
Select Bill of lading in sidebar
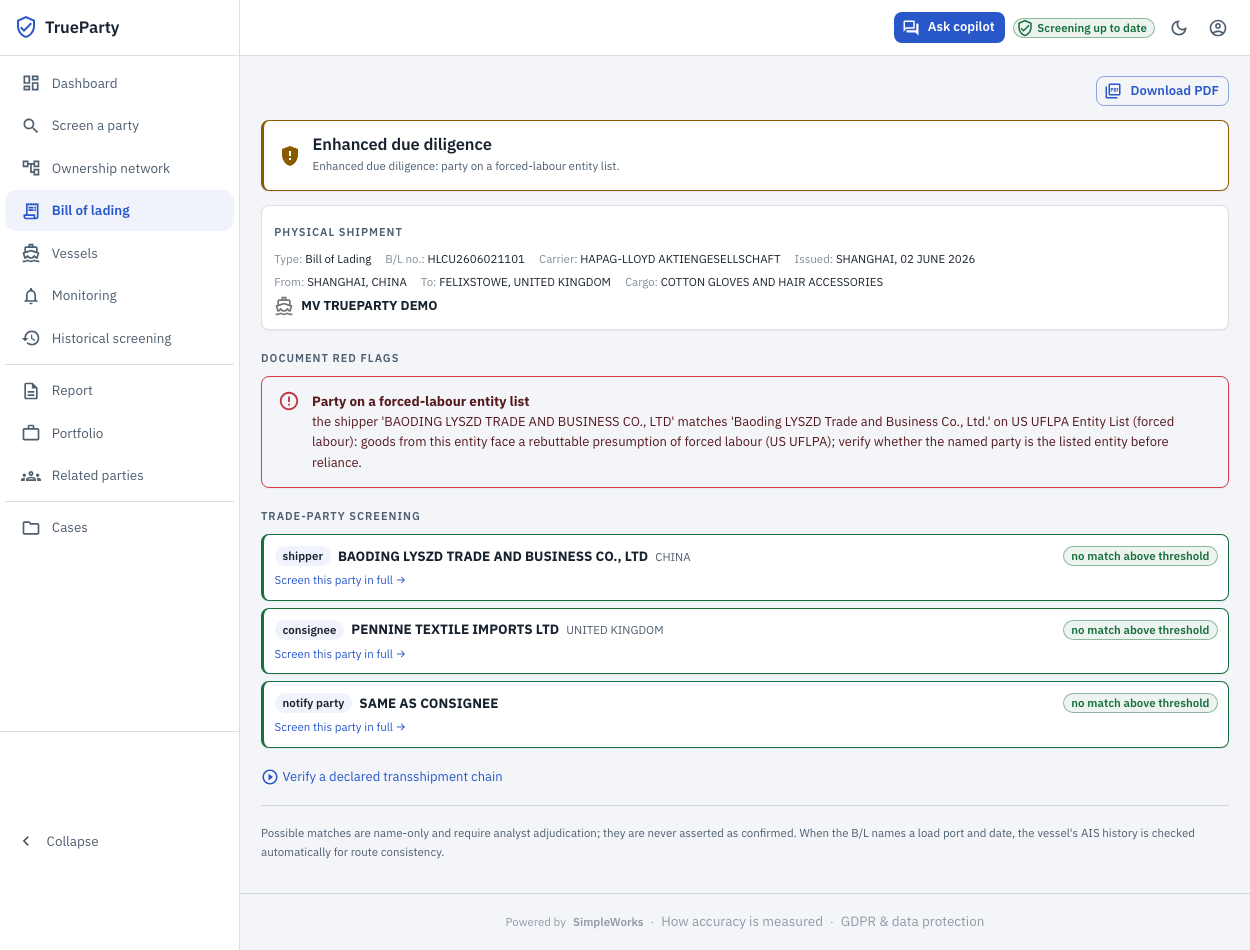click(x=119, y=210)
